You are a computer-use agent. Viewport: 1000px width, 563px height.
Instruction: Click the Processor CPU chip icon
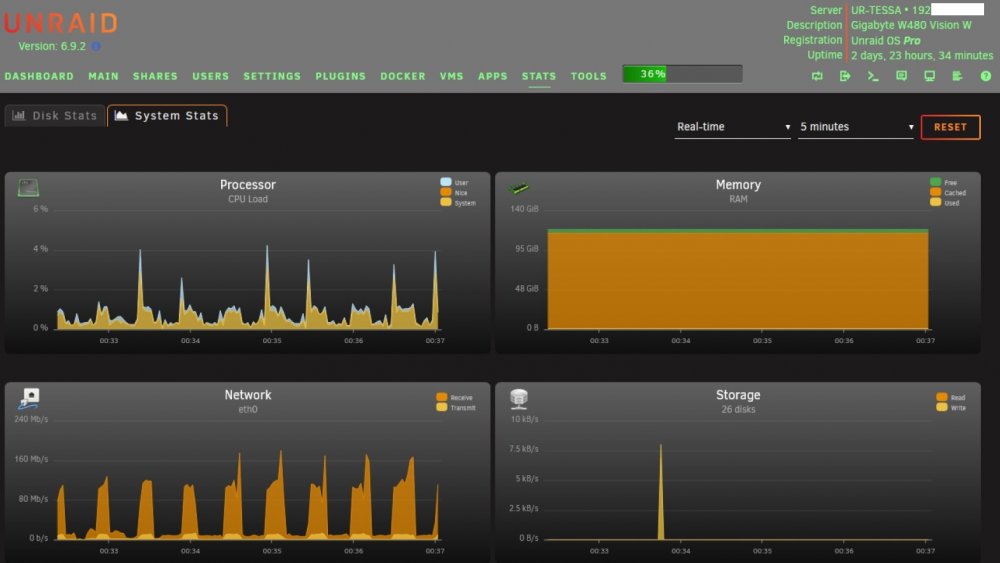click(27, 188)
